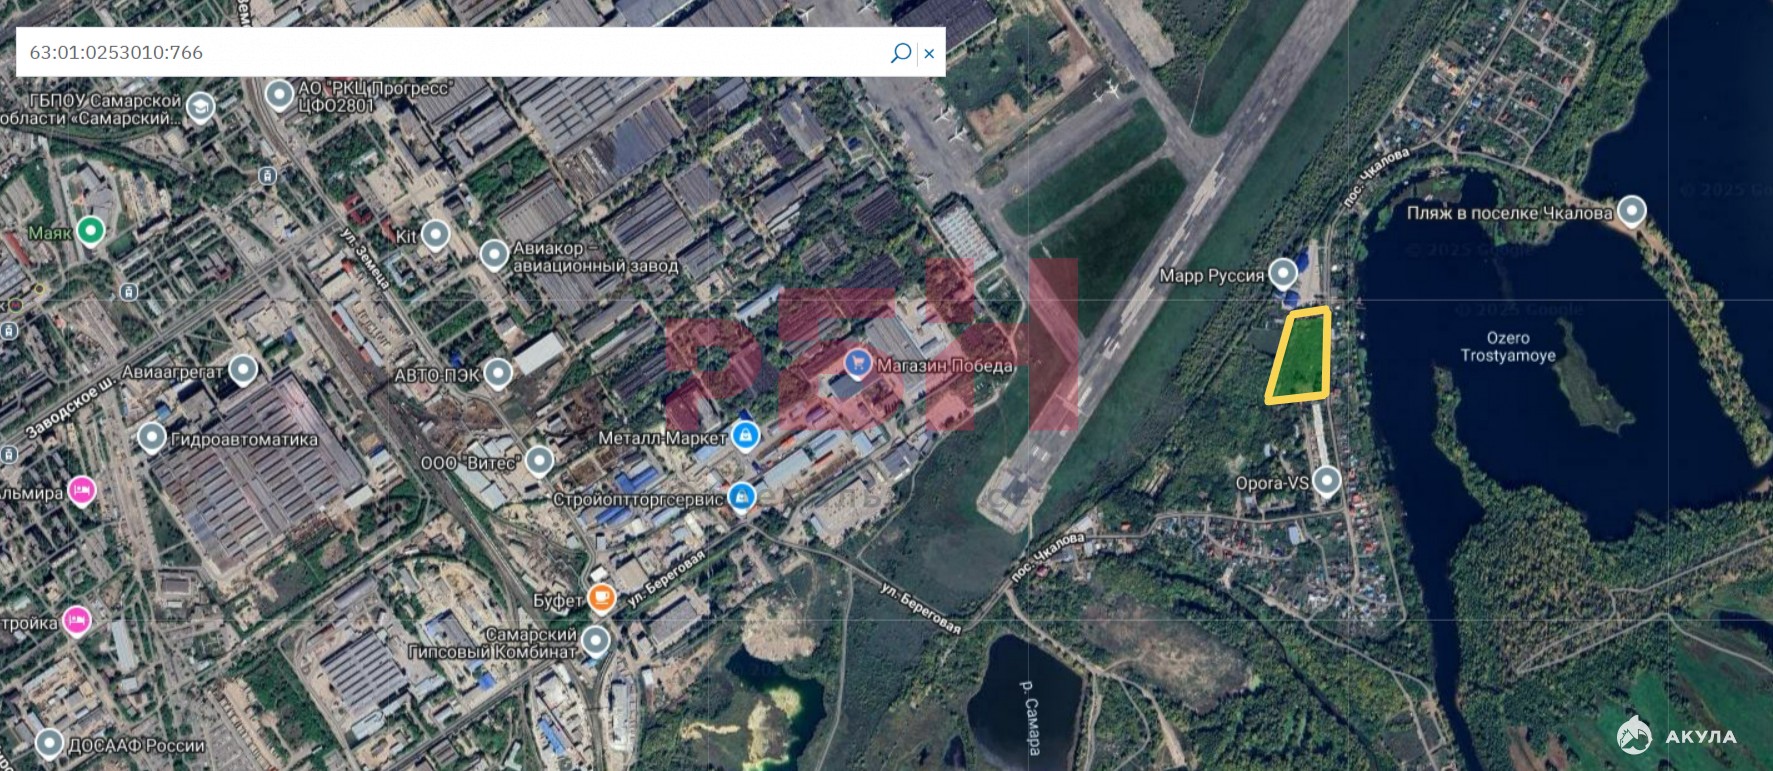Screen dimensions: 1773x771
Task: Clear the cadastral number search field
Action: pyautogui.click(x=929, y=53)
